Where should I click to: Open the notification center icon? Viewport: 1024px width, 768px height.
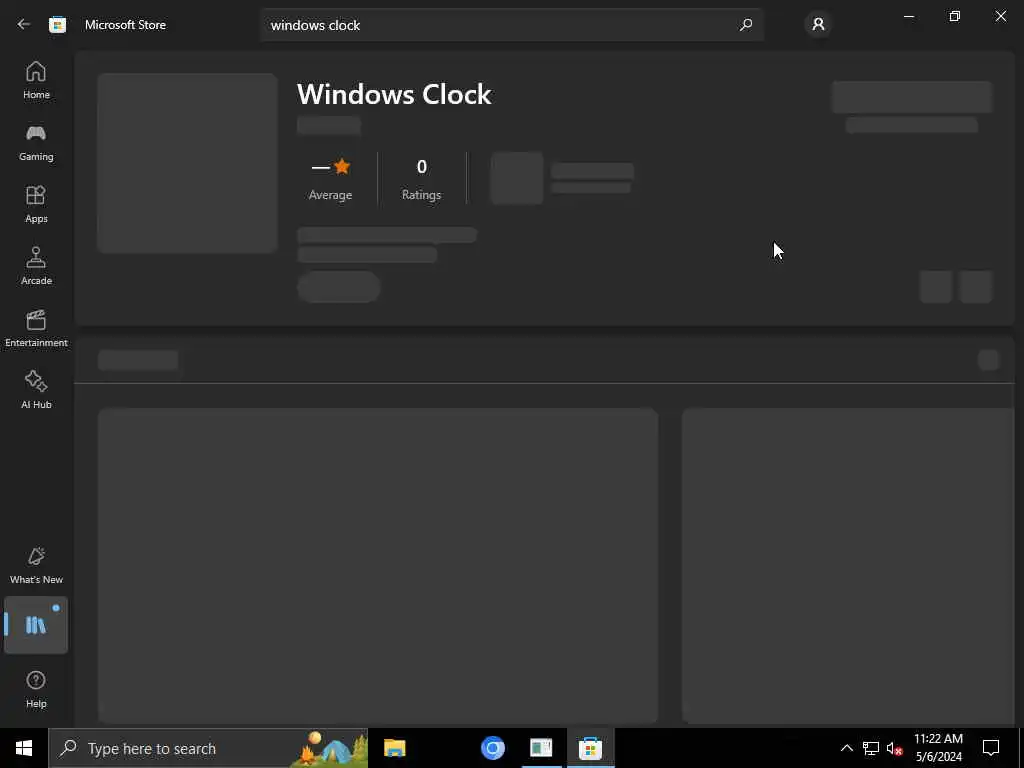991,748
